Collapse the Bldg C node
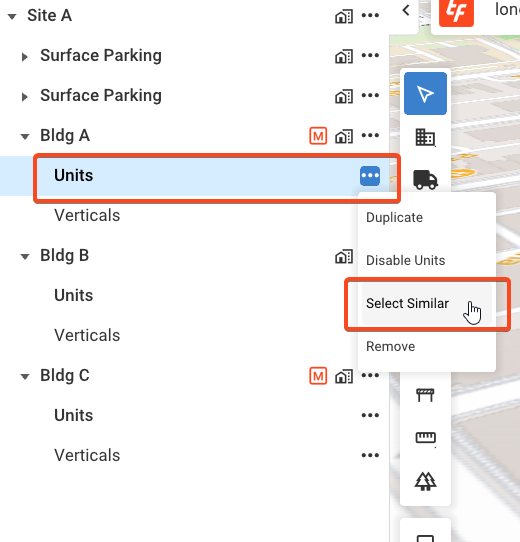Viewport: 520px width, 542px height. (x=25, y=376)
